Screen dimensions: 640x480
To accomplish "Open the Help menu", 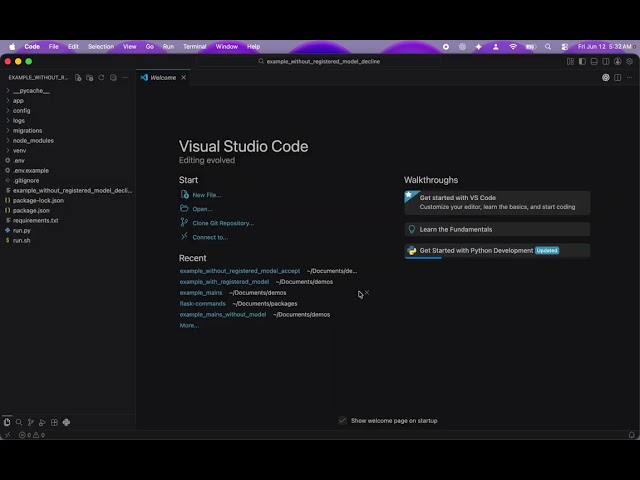I will point(253,47).
